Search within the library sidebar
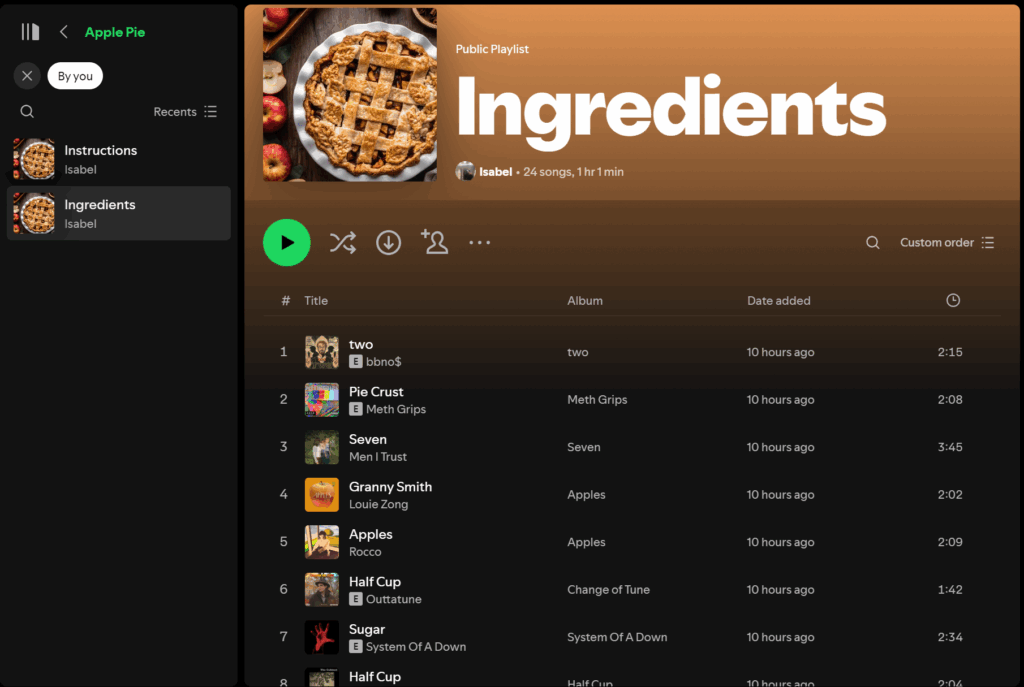The width and height of the screenshot is (1024, 687). (27, 112)
